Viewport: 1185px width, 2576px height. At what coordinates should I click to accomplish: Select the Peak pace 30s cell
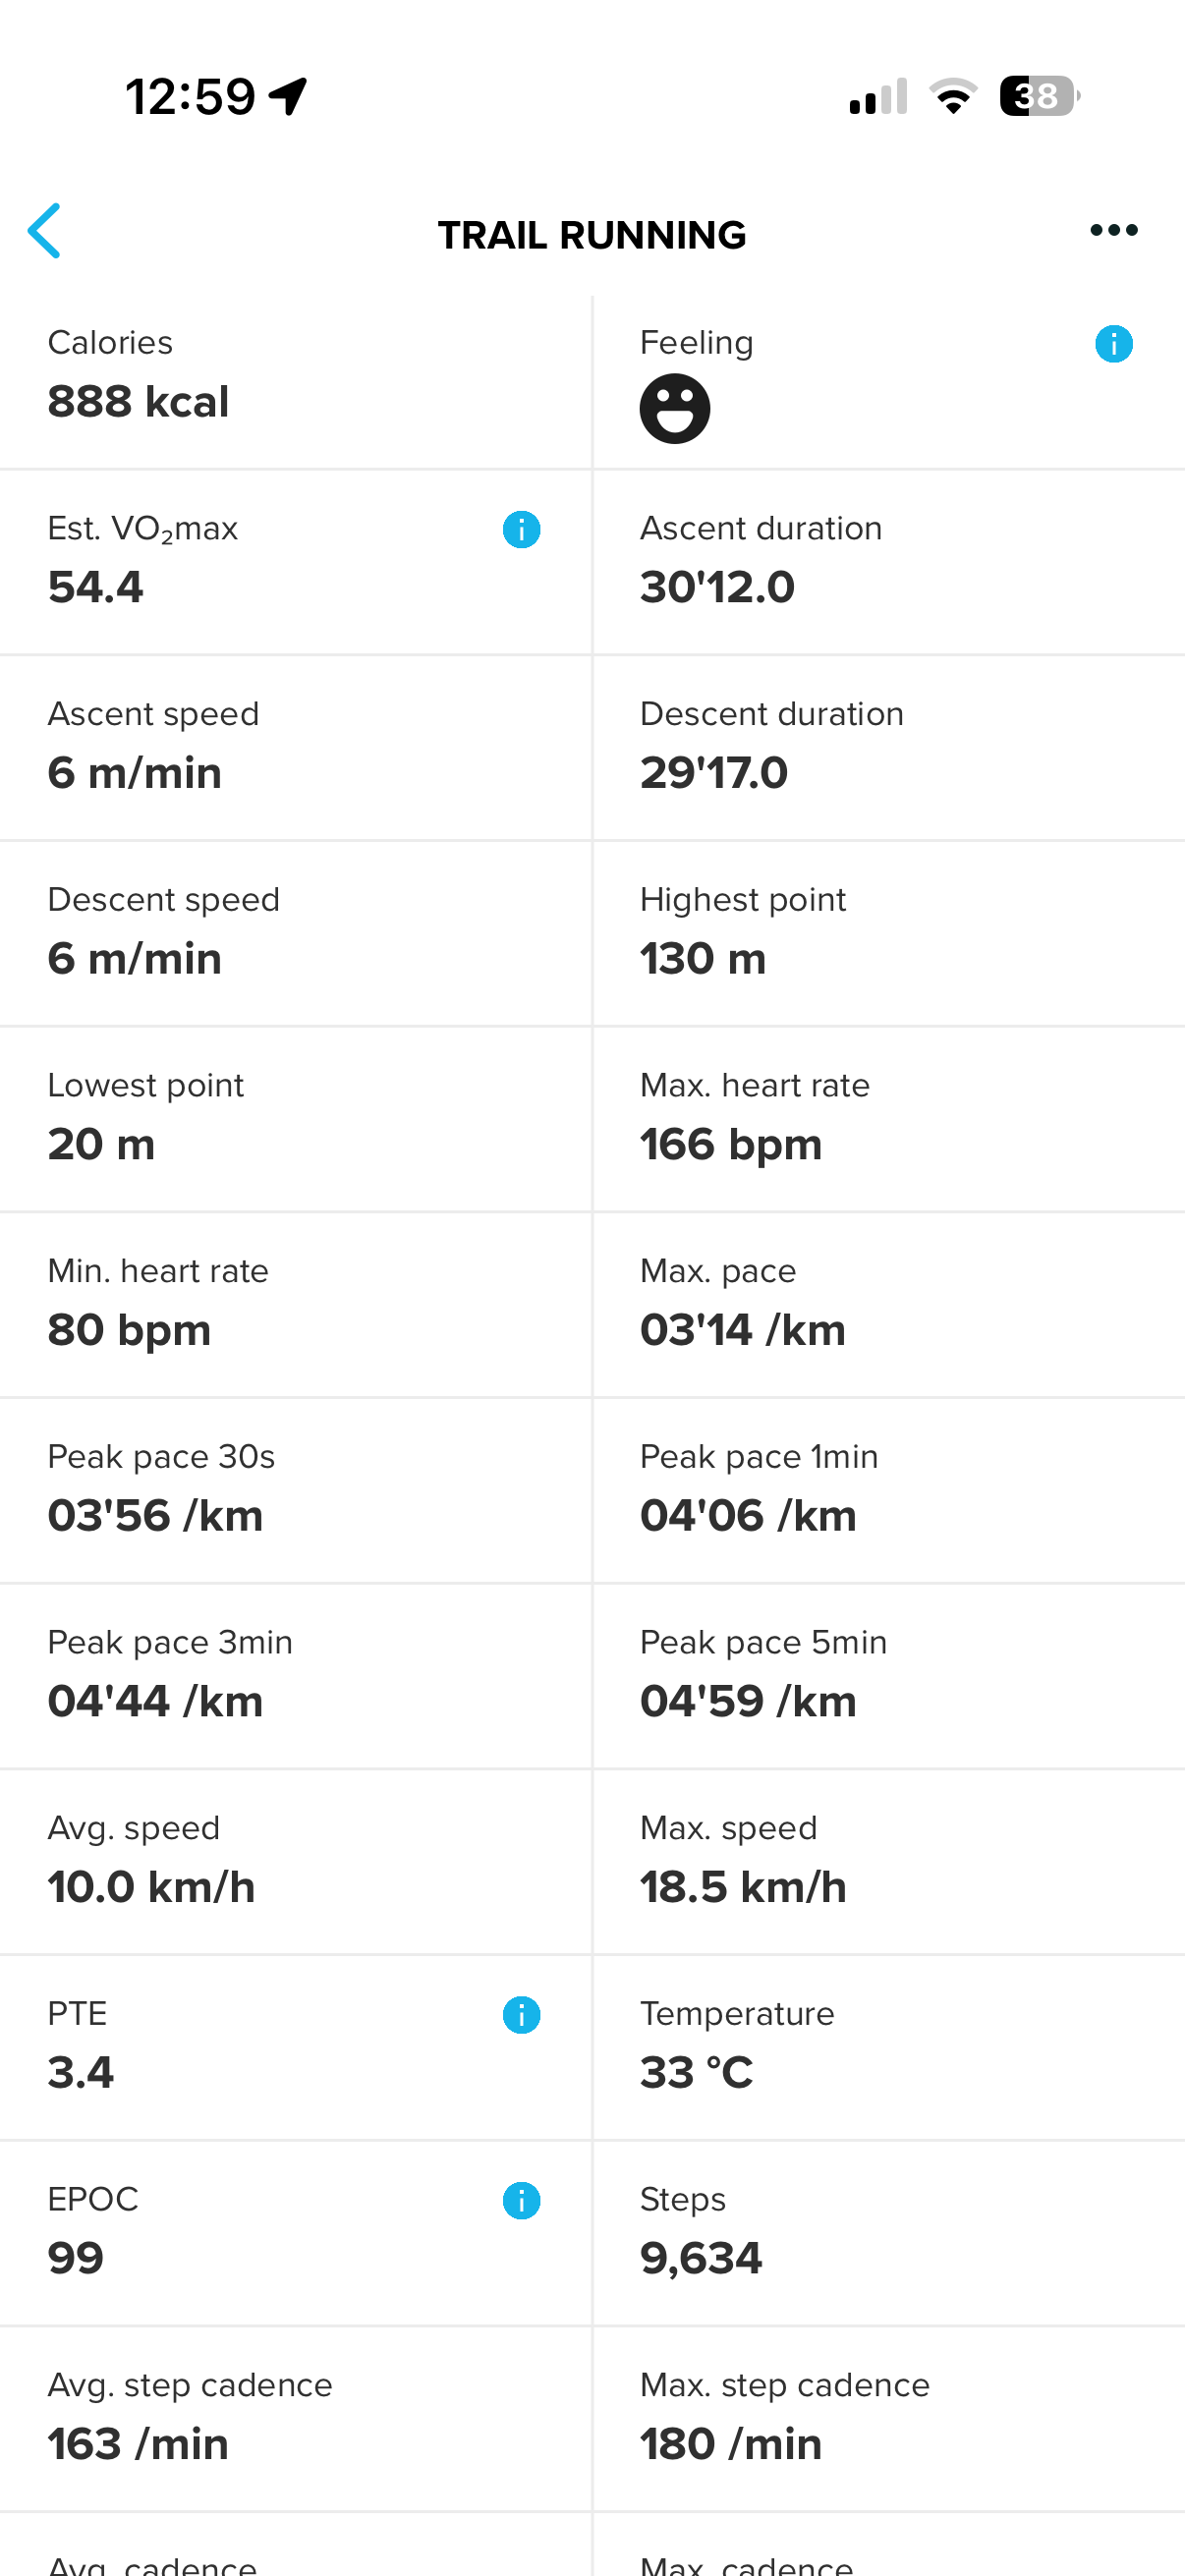295,1490
